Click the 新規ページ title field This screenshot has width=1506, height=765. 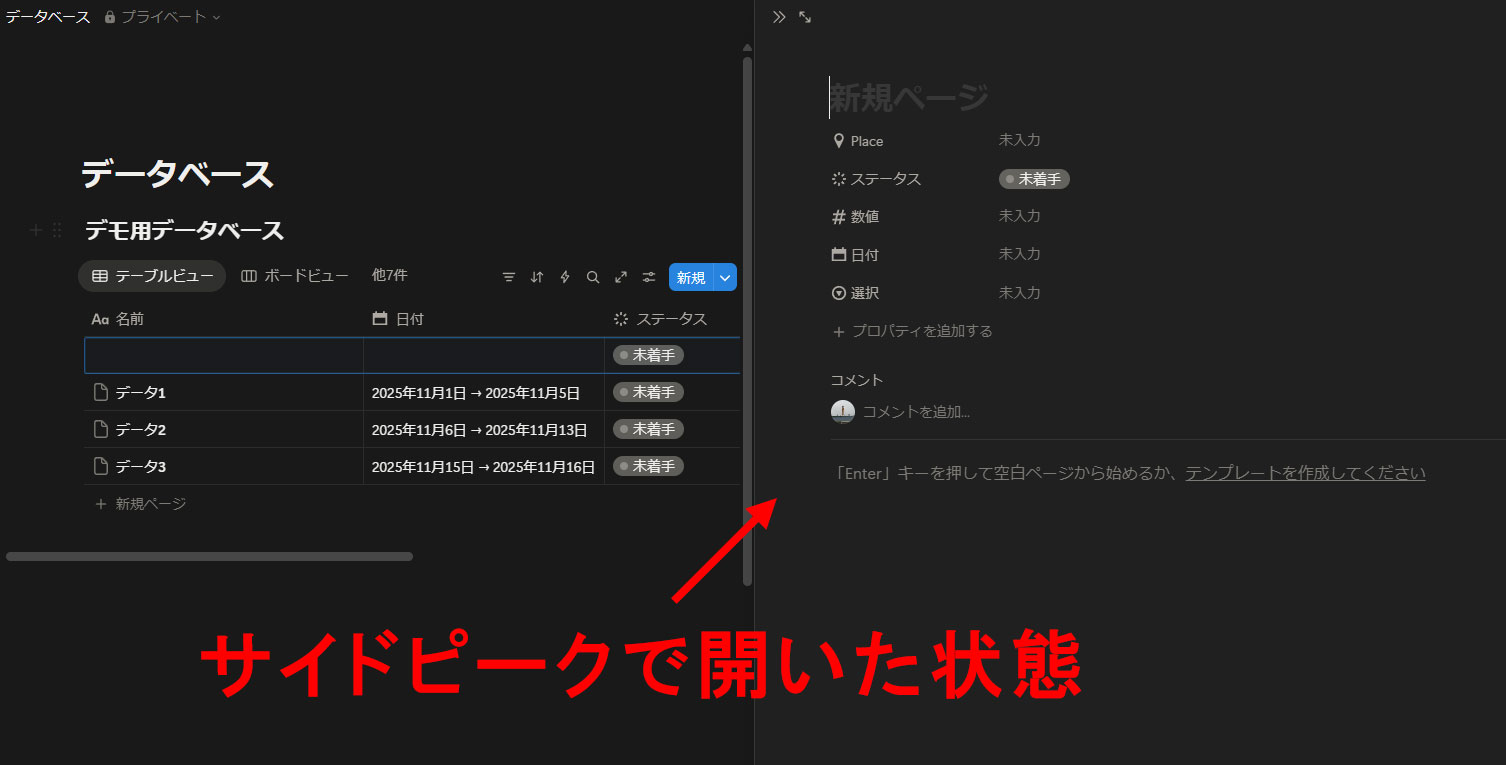909,98
